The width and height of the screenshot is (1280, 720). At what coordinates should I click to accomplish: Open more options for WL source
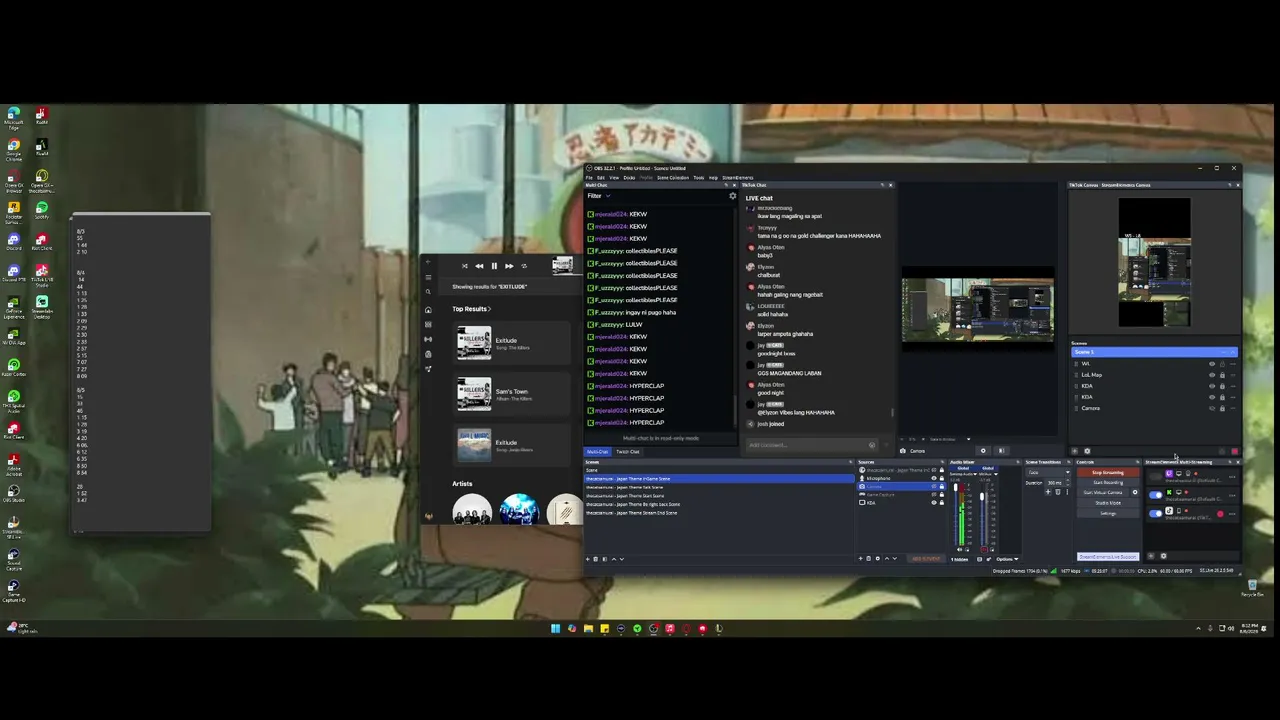coord(1232,364)
